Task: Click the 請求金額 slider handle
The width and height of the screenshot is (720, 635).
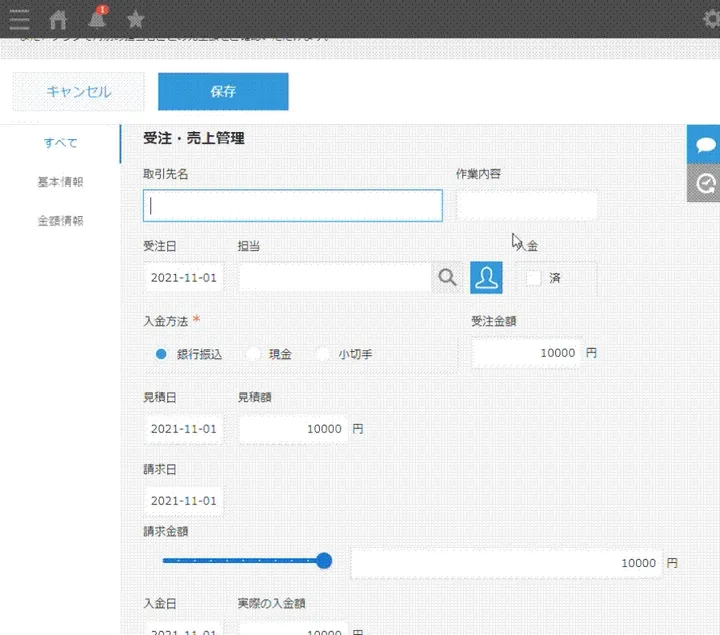Action: click(324, 561)
